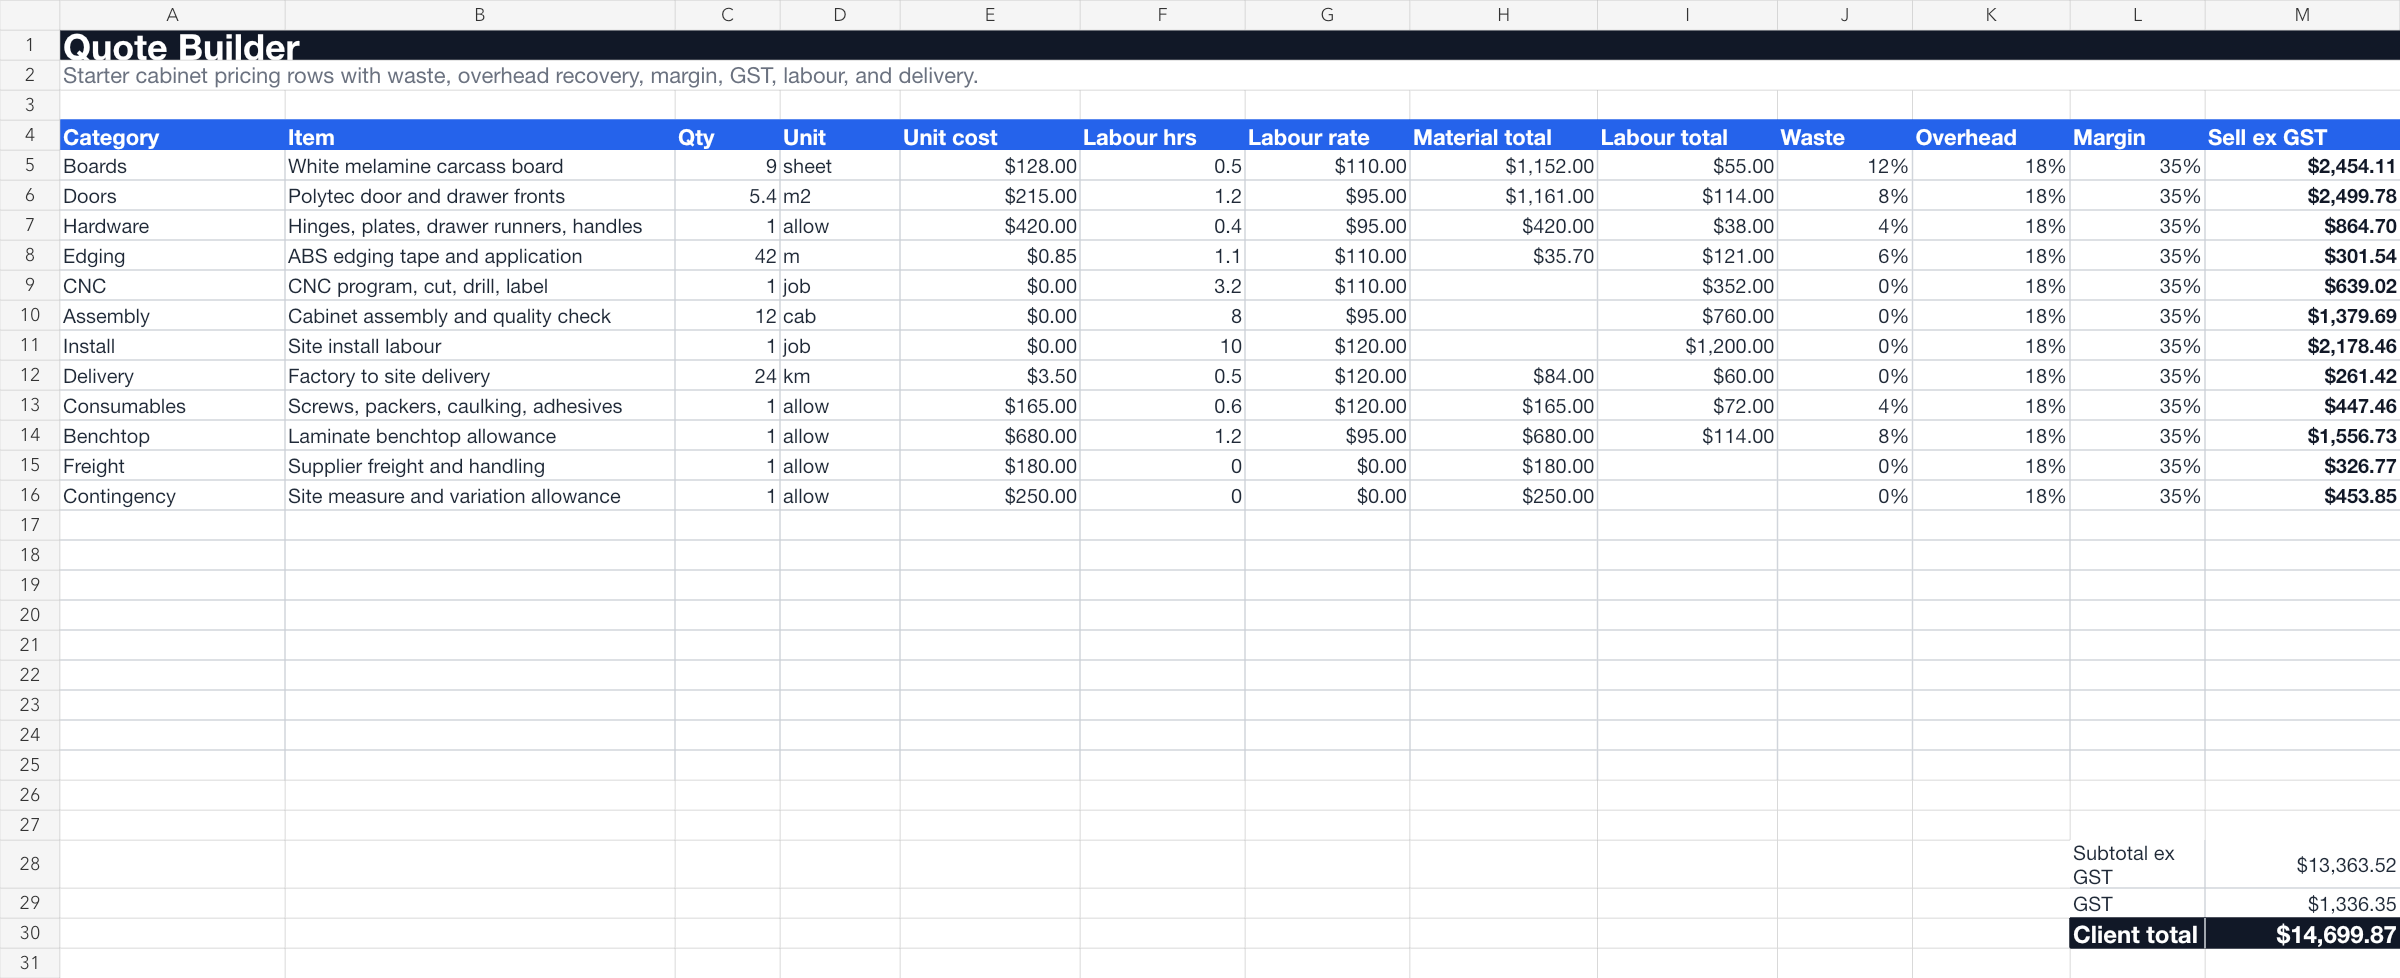
Task: Click the $2,178.46 sell price cell
Action: 2302,346
